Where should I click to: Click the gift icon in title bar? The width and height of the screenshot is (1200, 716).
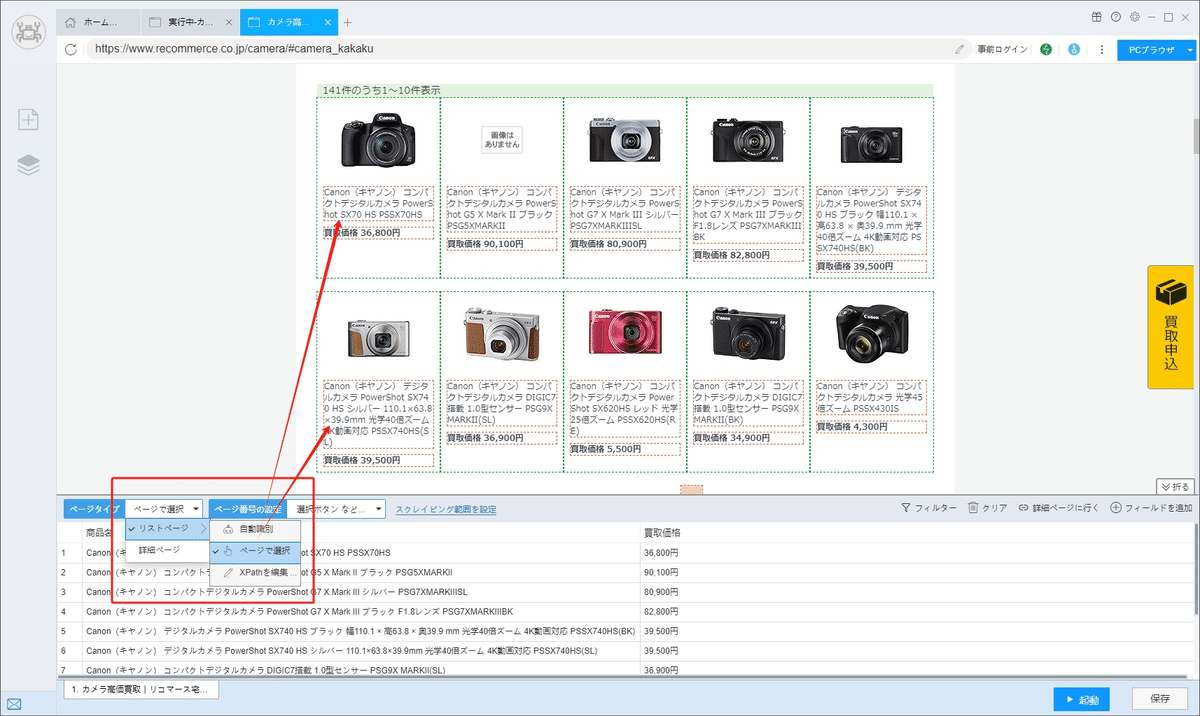1097,17
